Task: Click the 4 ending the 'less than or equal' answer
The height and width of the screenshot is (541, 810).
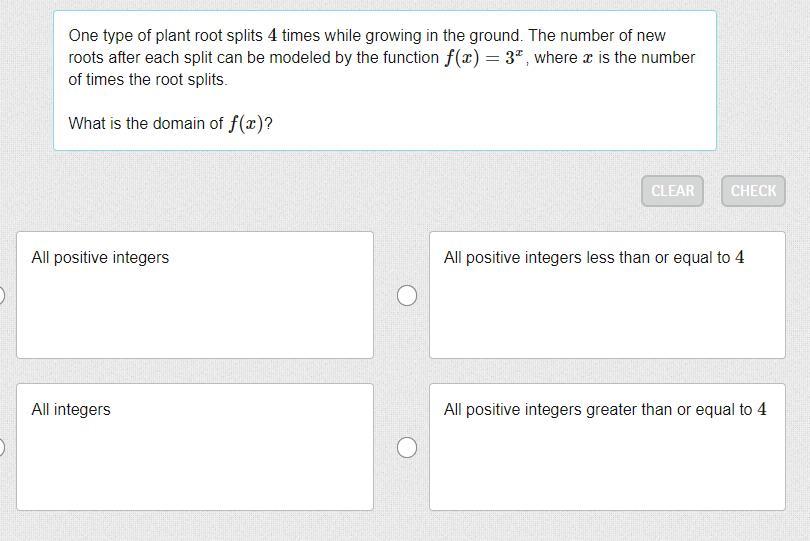Action: [740, 257]
